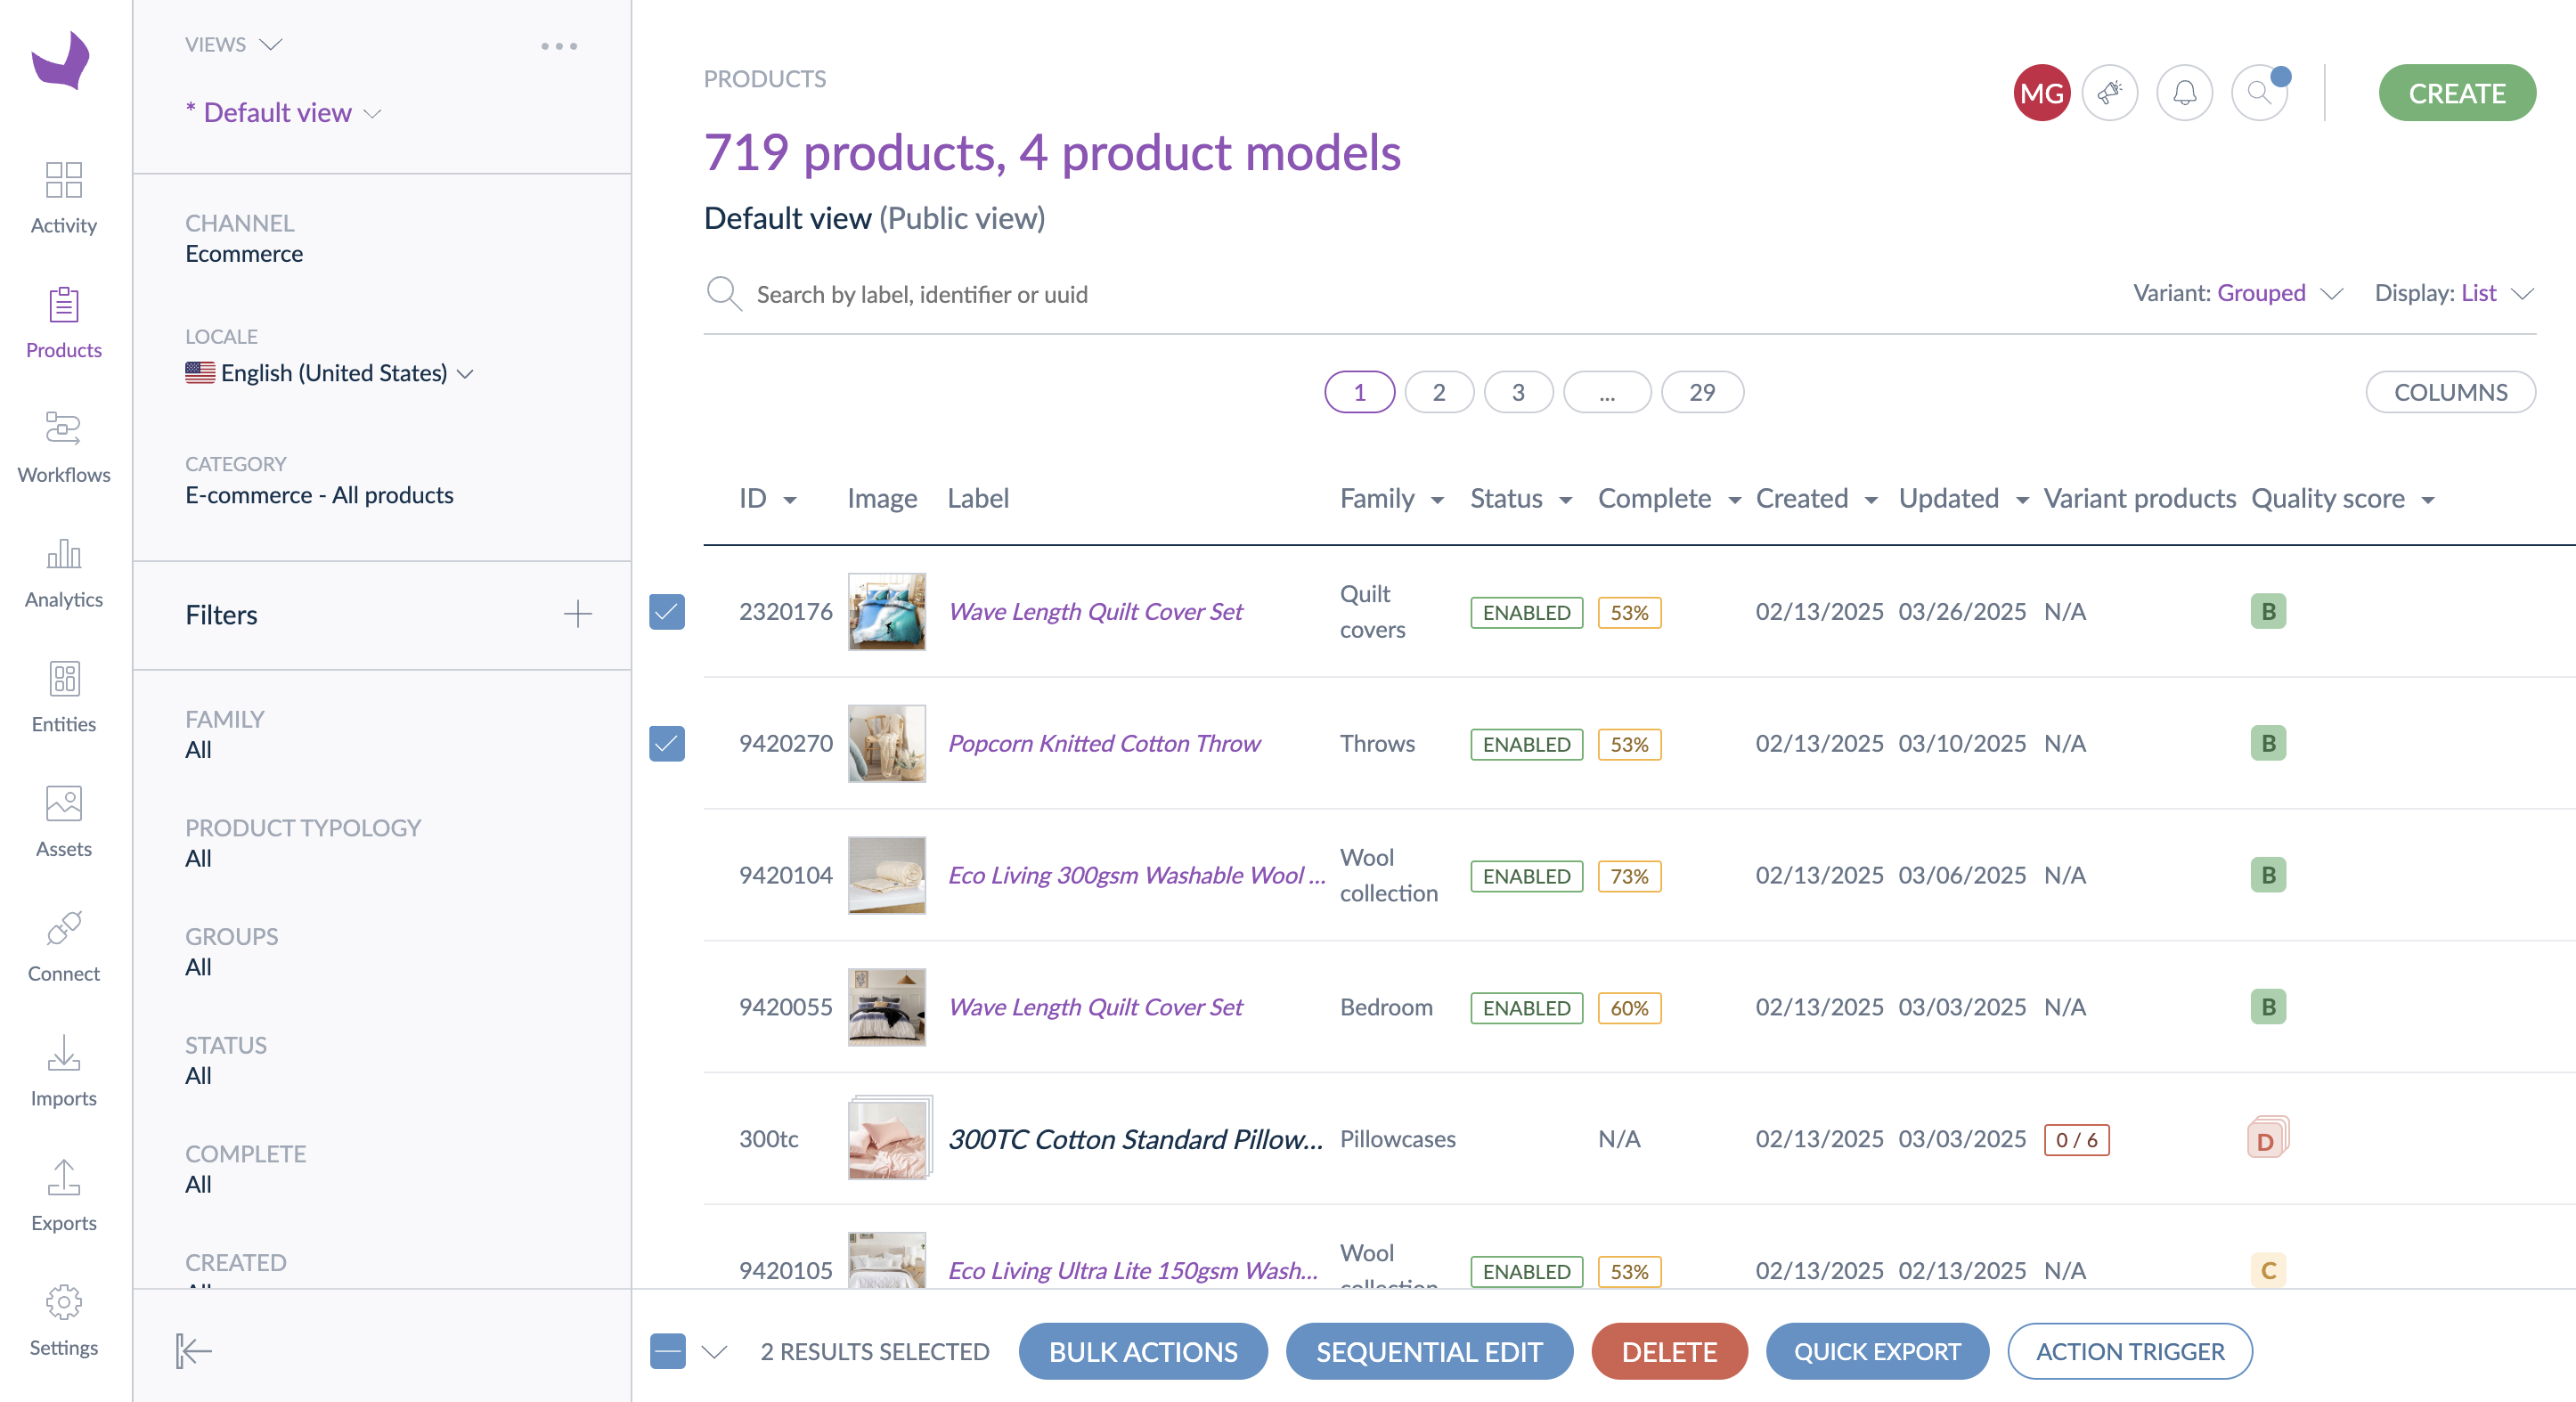The image size is (2576, 1402).
Task: Open the Activity dashboard icon
Action: [x=63, y=182]
